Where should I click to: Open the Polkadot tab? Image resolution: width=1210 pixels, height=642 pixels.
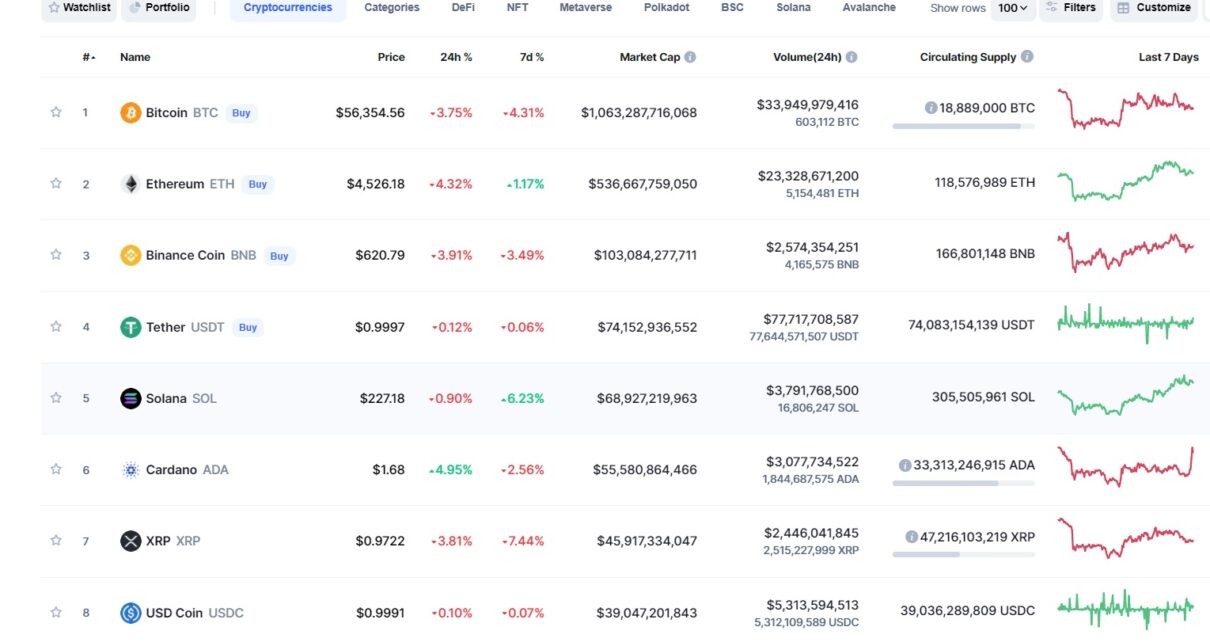click(667, 8)
